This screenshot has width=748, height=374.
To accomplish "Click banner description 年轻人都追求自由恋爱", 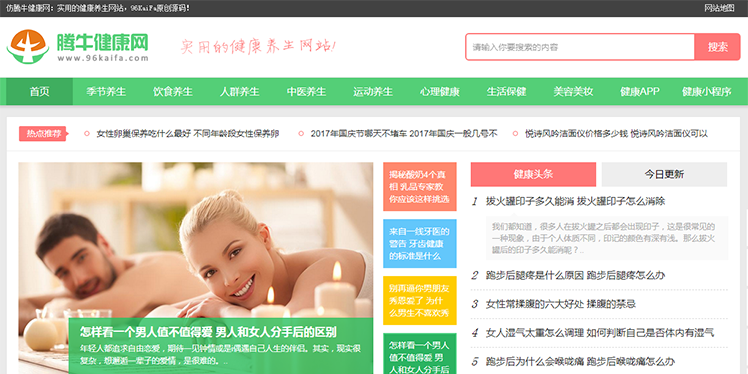I will tap(220, 353).
